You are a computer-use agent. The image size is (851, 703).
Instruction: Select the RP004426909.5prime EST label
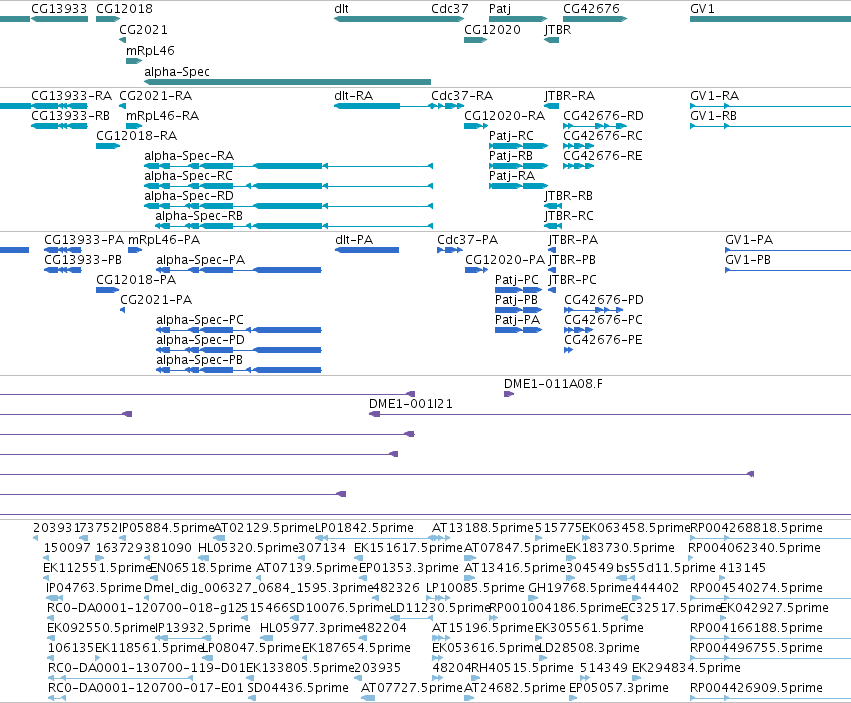pos(757,688)
